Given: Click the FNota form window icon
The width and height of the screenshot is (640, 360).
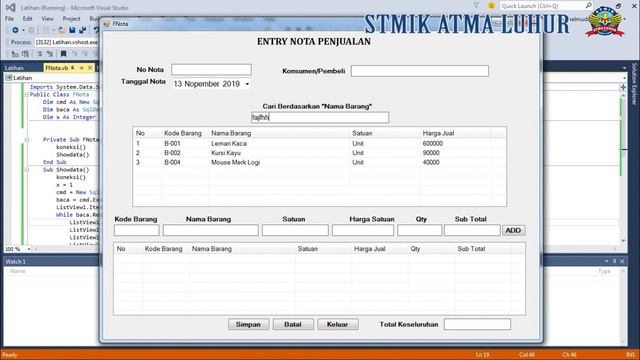Looking at the screenshot, I should [x=107, y=24].
